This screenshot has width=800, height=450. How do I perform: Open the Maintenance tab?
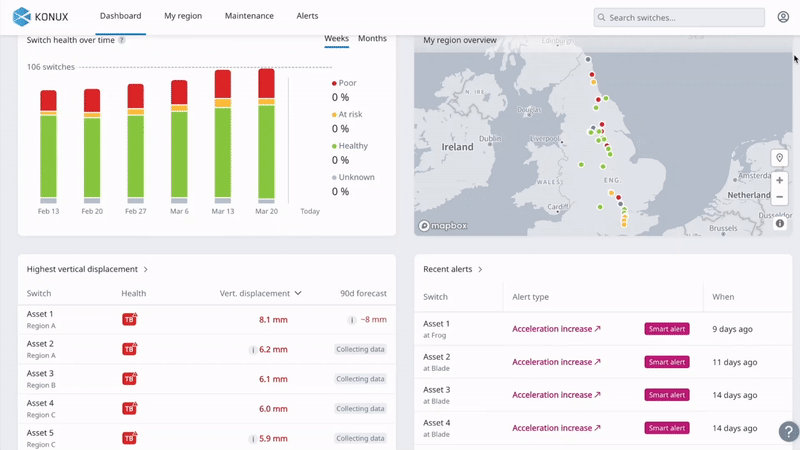pos(249,16)
